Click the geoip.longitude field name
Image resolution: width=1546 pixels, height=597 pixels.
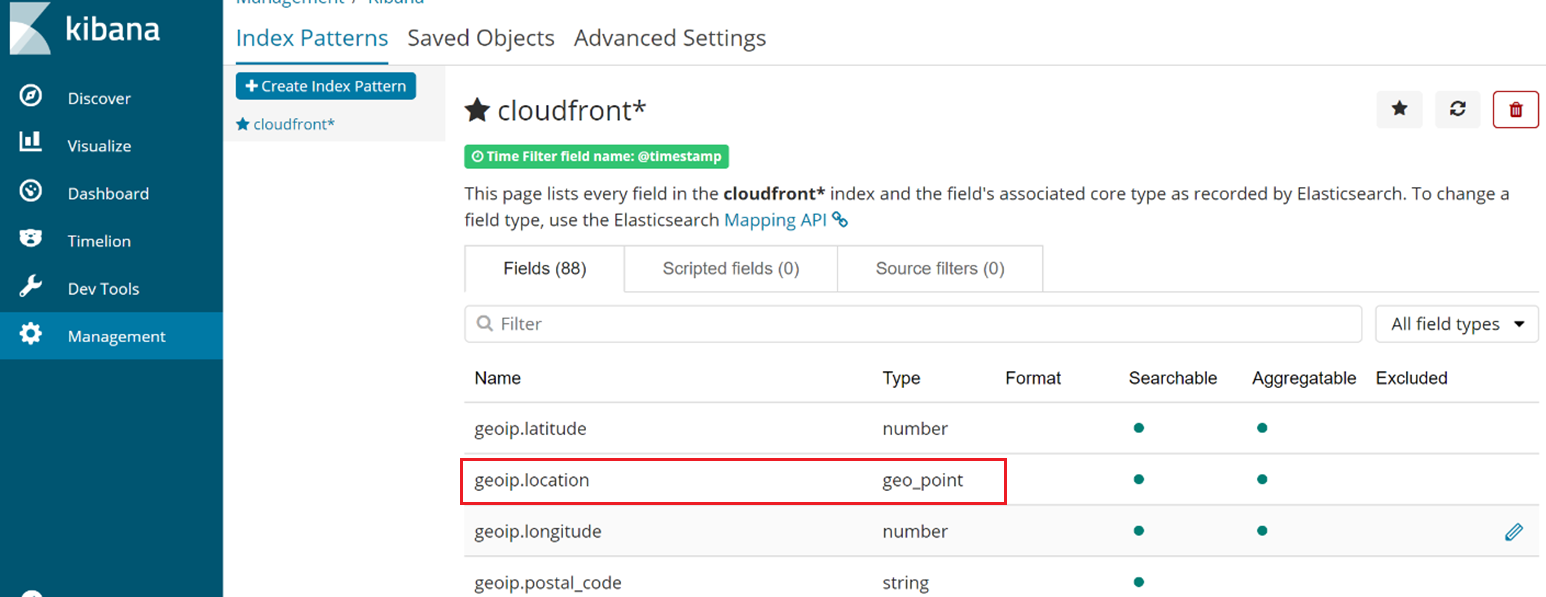[538, 532]
